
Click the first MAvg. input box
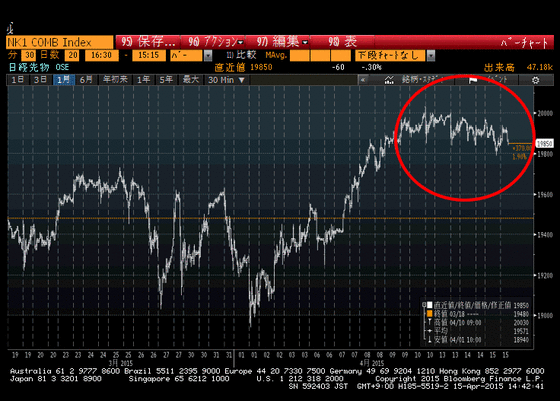(300, 55)
